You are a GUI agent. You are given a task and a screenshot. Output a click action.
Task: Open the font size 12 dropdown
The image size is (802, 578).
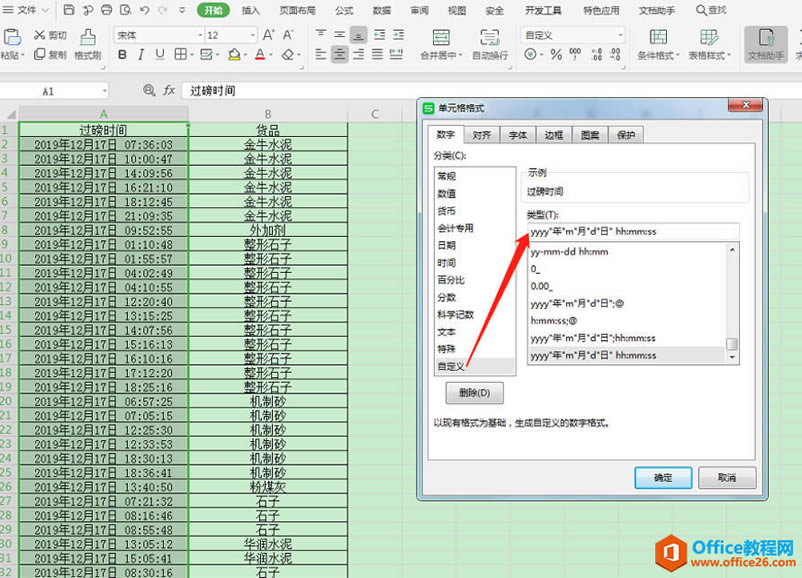(253, 35)
